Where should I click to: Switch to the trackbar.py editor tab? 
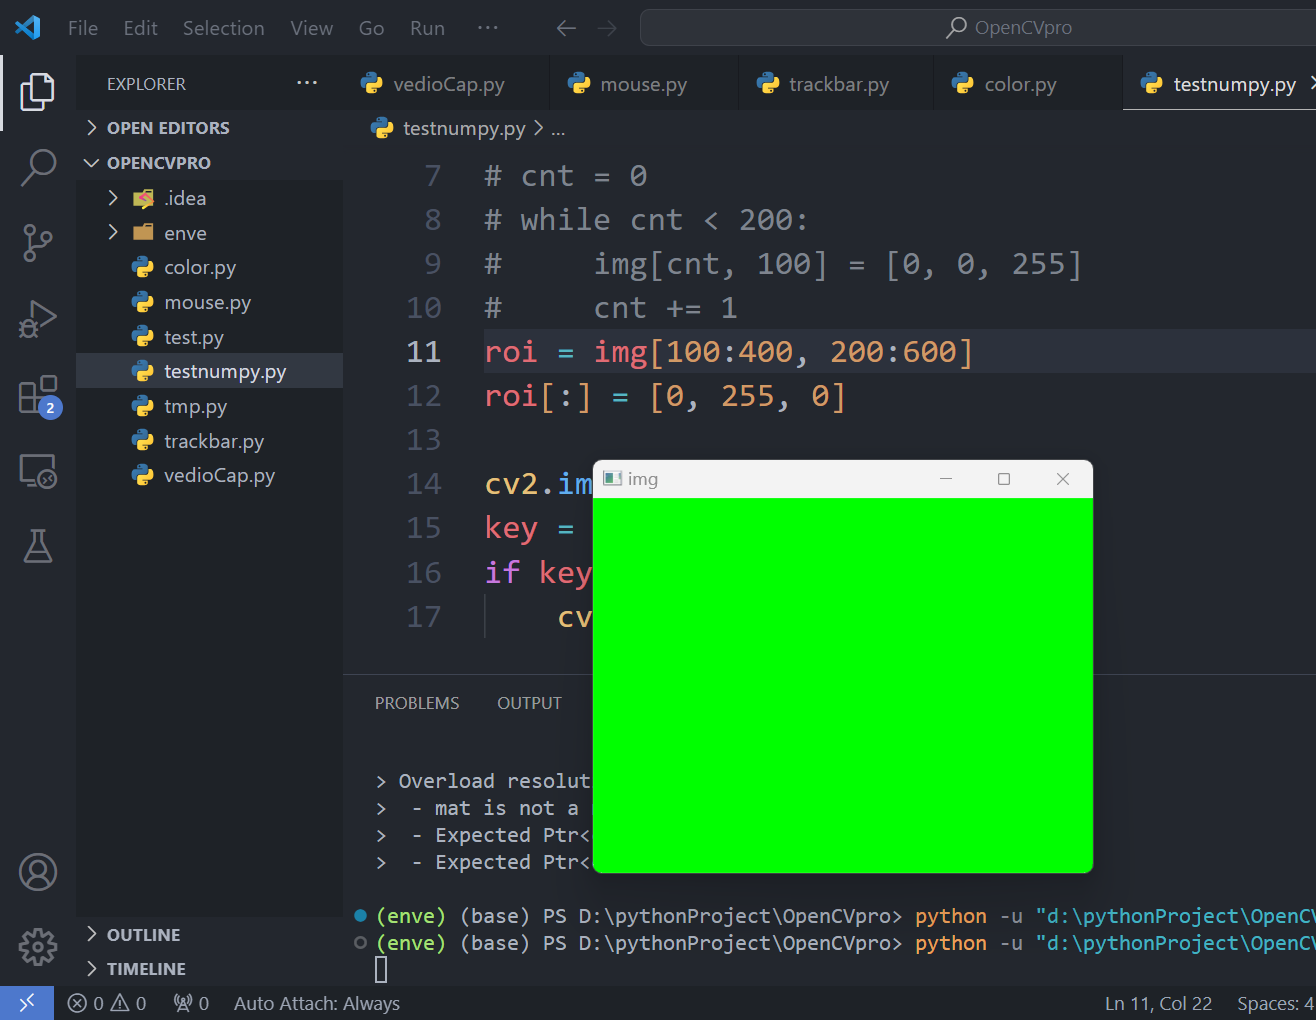pos(838,84)
